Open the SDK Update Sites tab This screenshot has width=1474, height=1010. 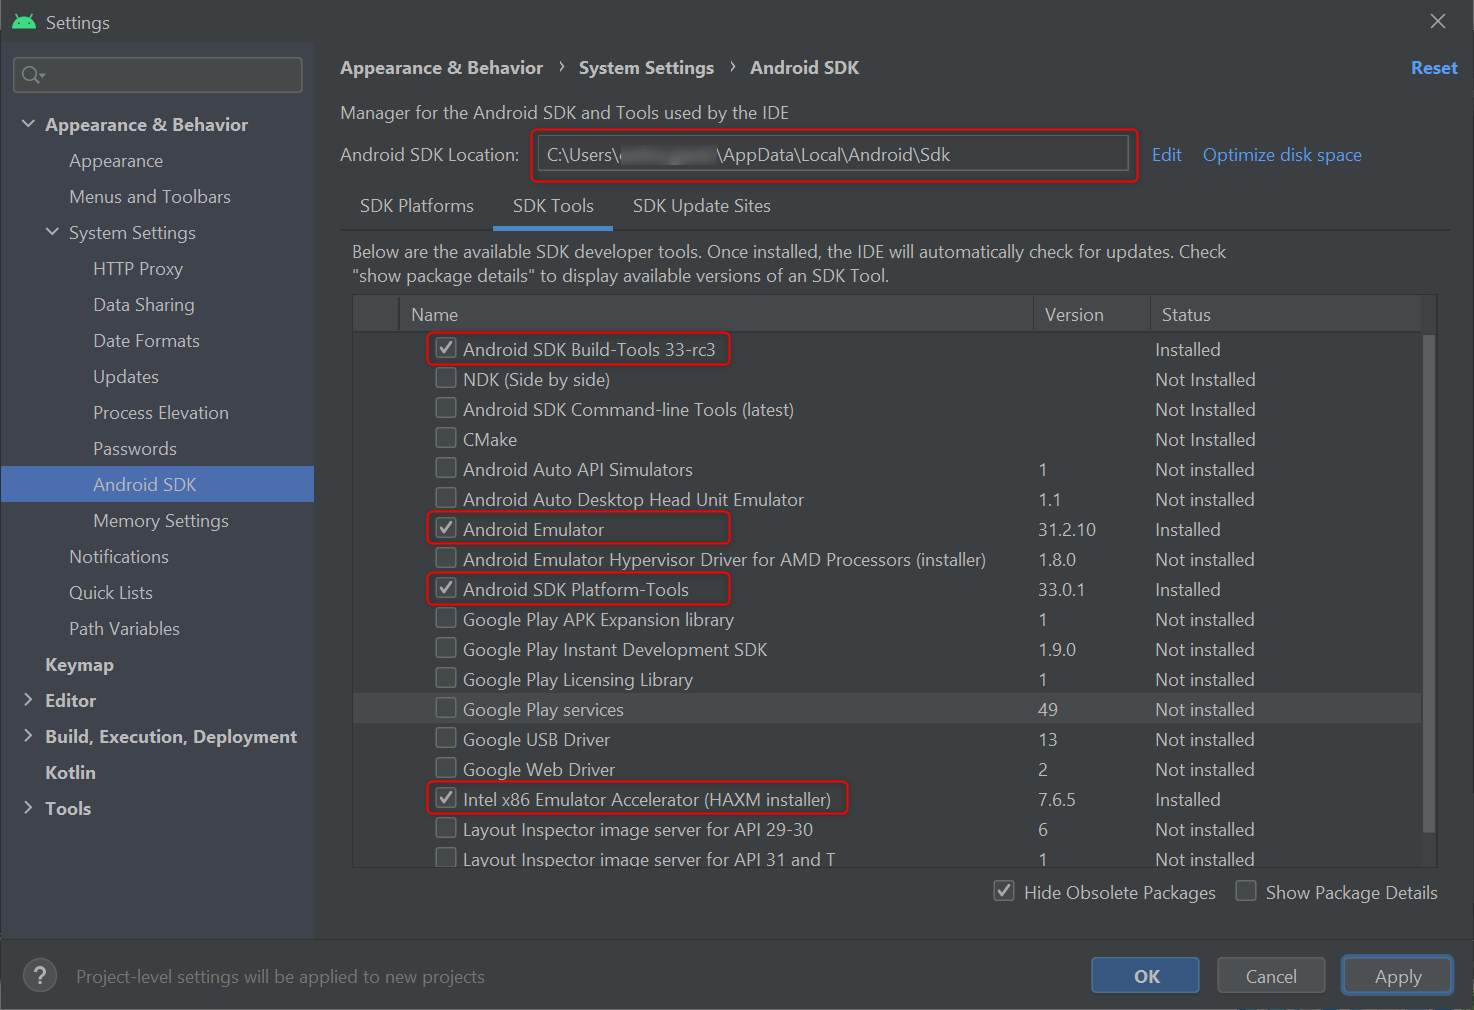coord(702,206)
